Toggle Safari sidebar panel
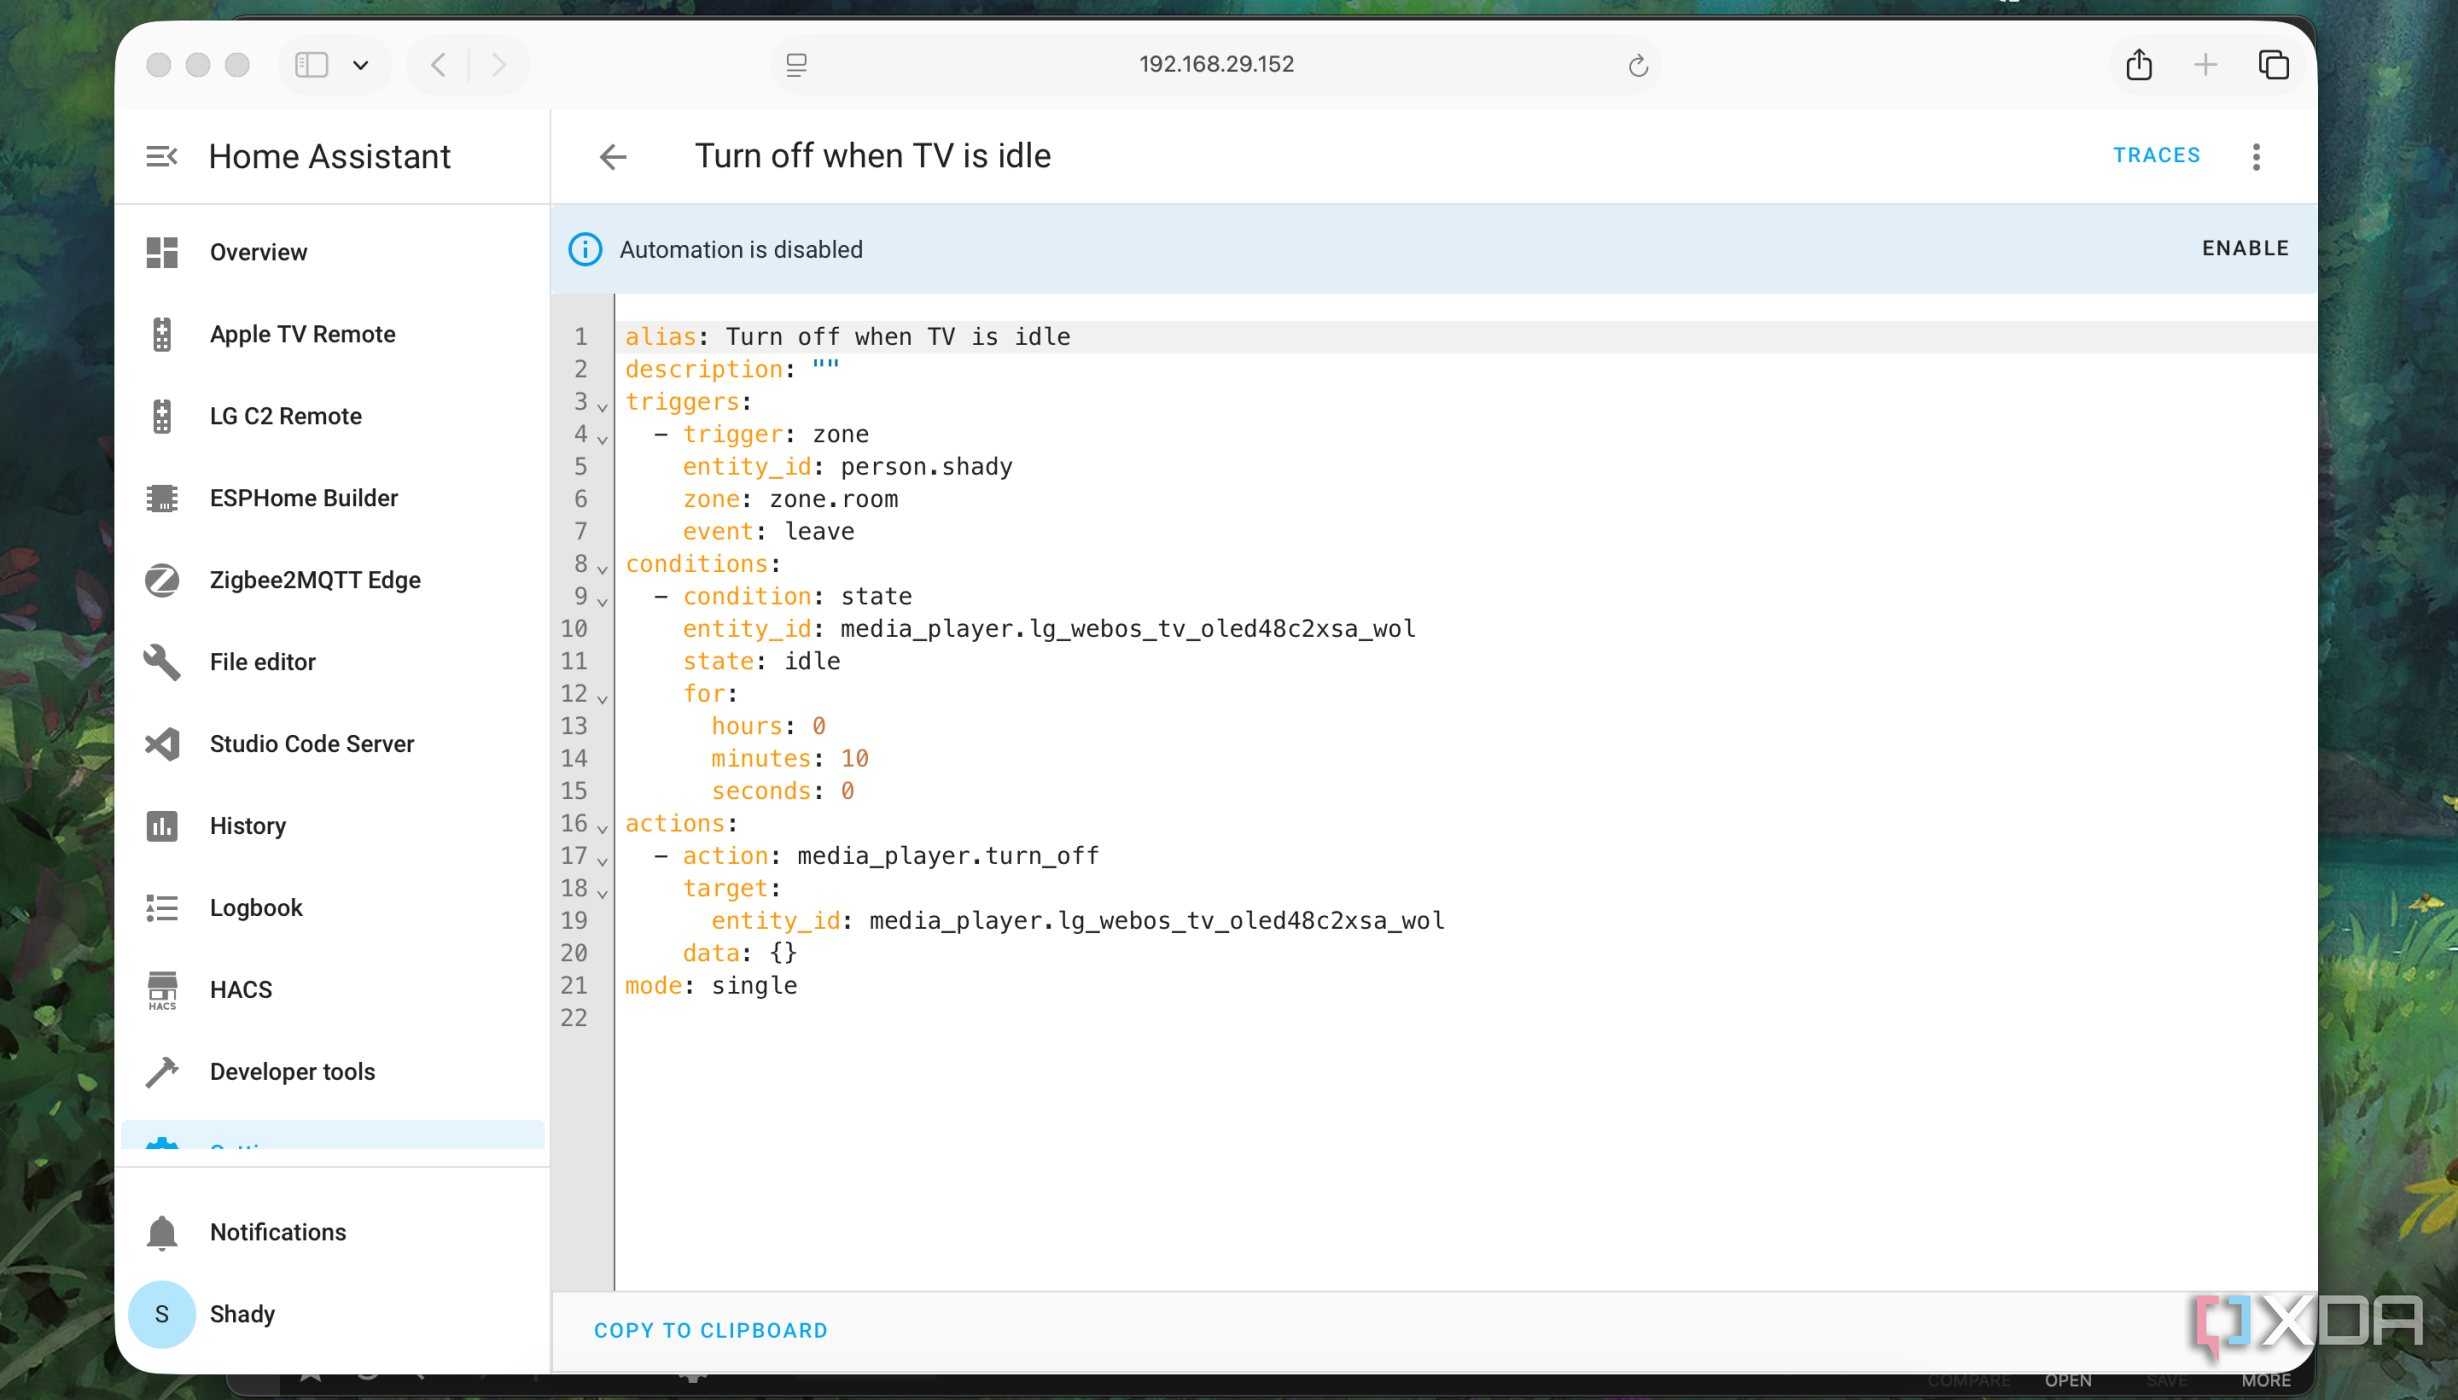2458x1400 pixels. tap(311, 65)
